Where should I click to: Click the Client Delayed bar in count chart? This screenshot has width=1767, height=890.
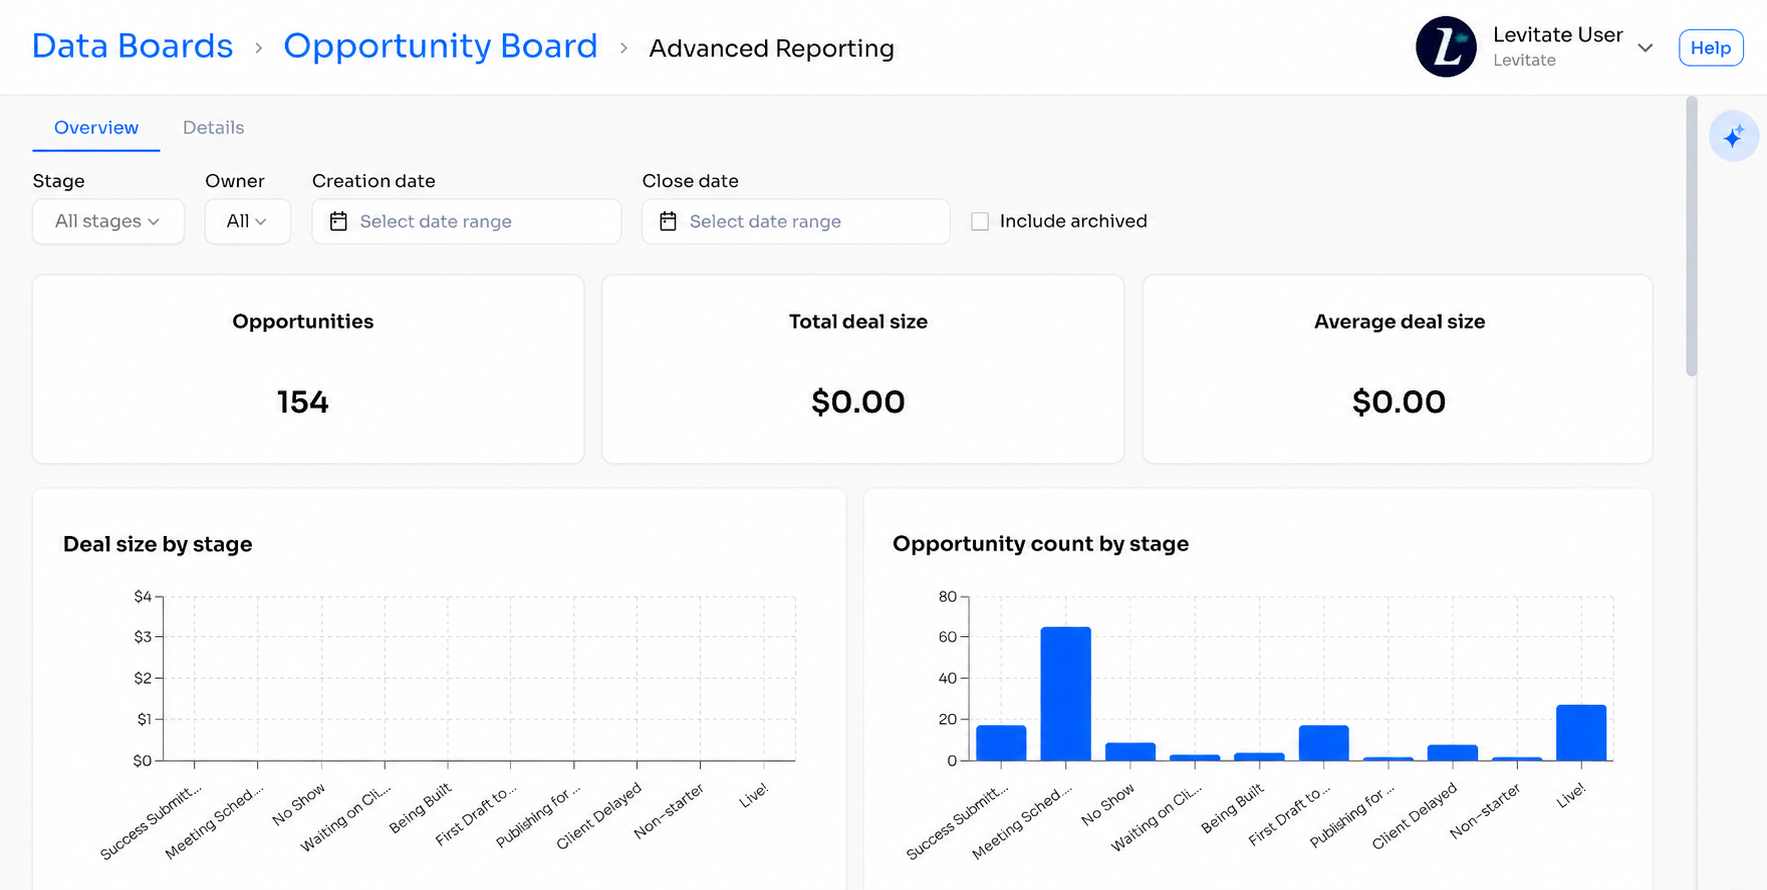click(1452, 753)
